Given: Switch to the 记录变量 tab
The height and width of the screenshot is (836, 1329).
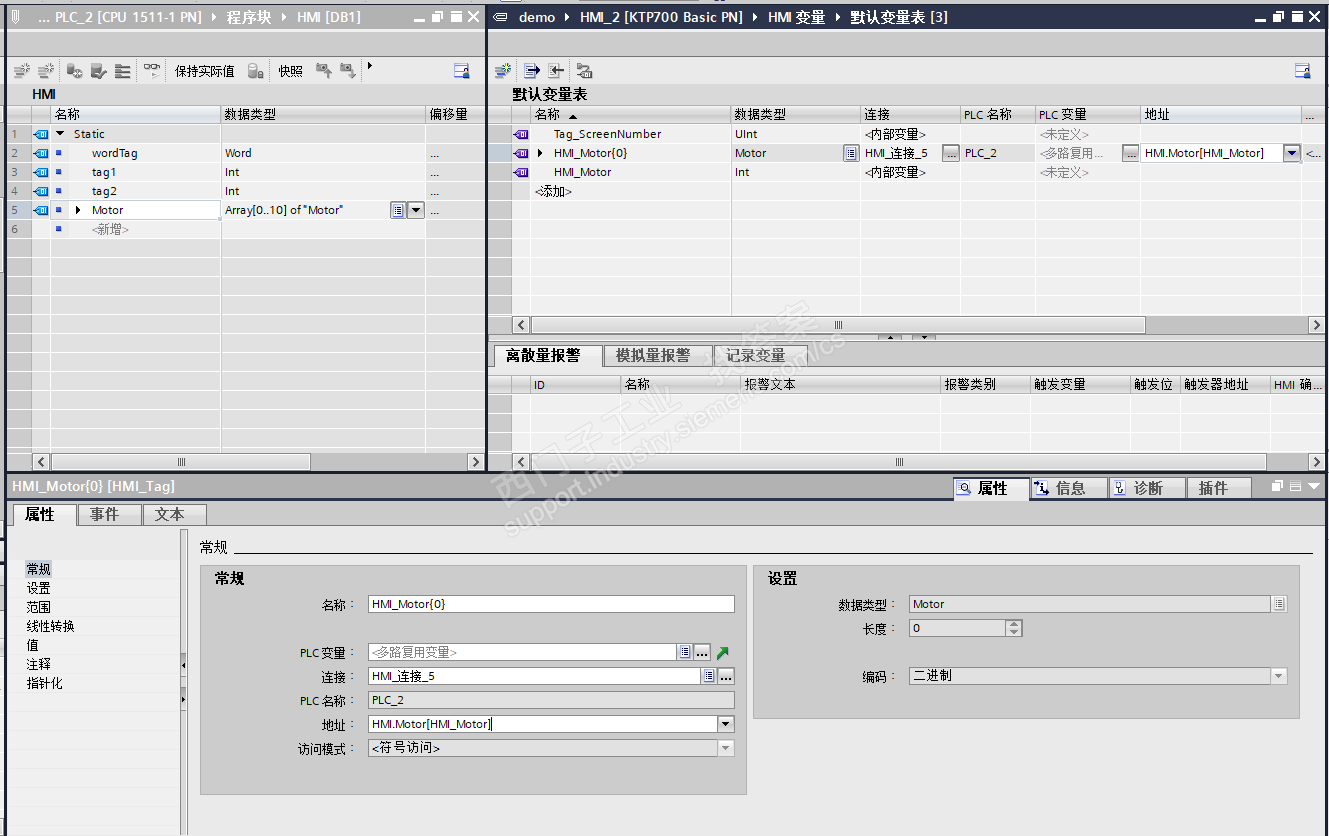Looking at the screenshot, I should click(x=760, y=355).
